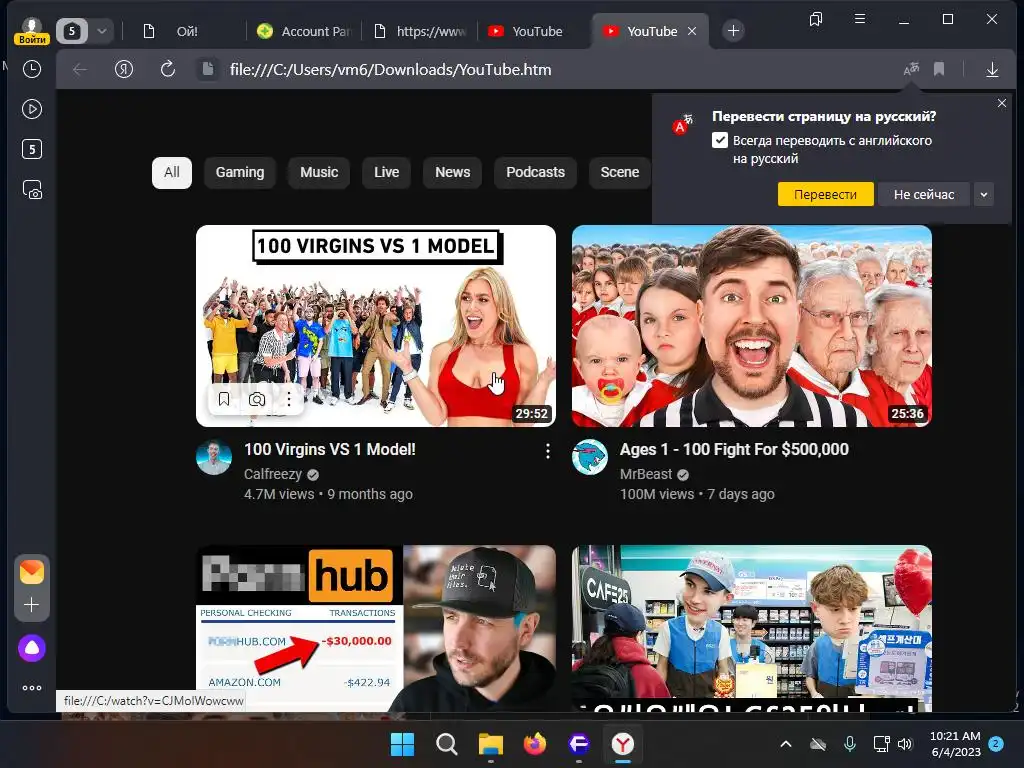Open the volume control in system tray
1024x768 pixels.
[904, 744]
